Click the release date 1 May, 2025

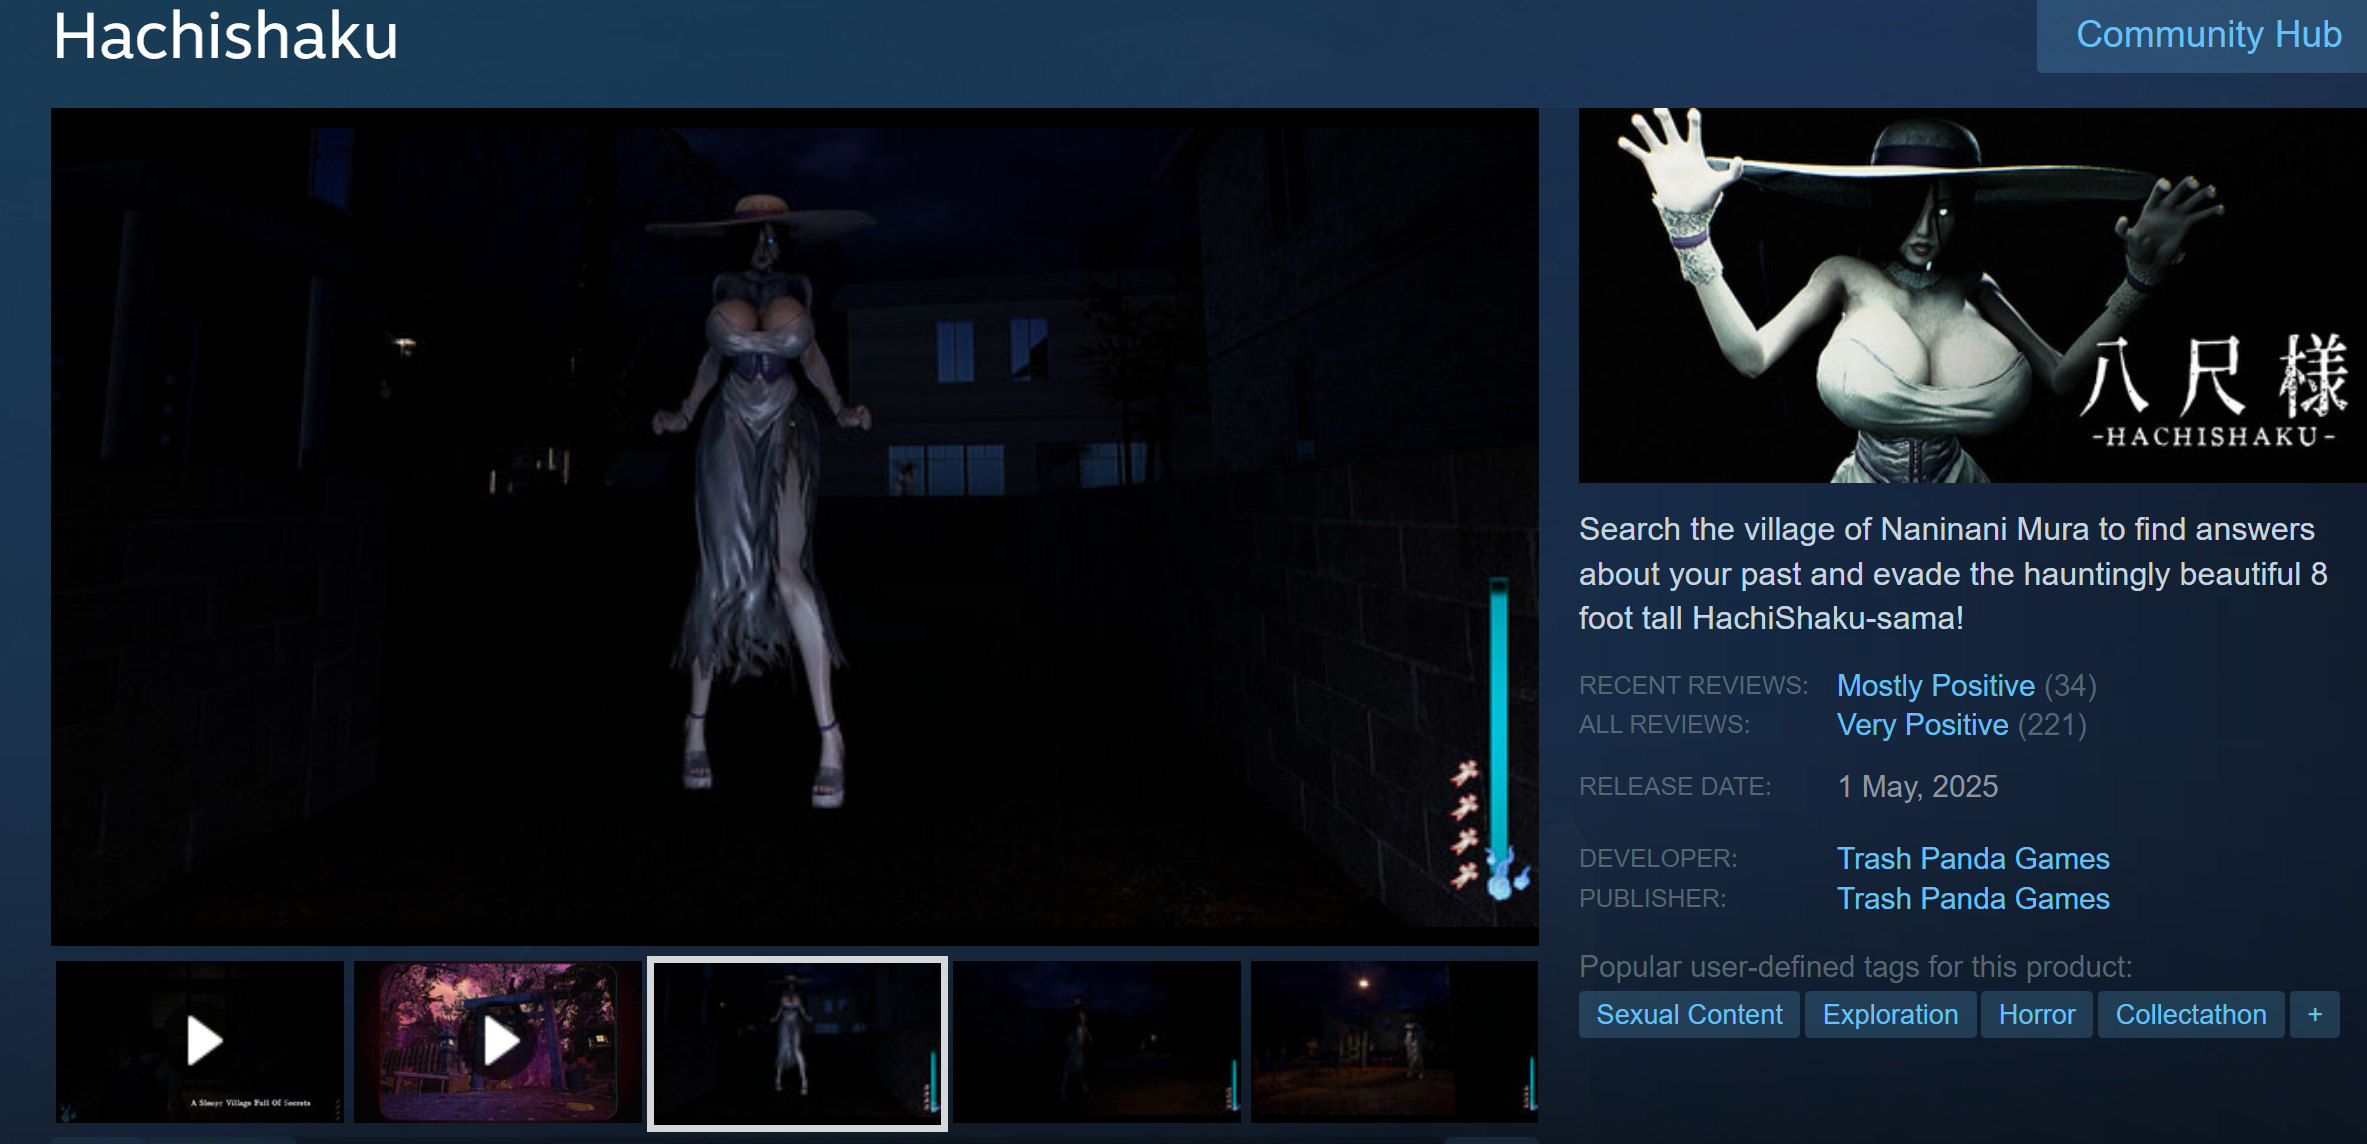coord(1917,786)
